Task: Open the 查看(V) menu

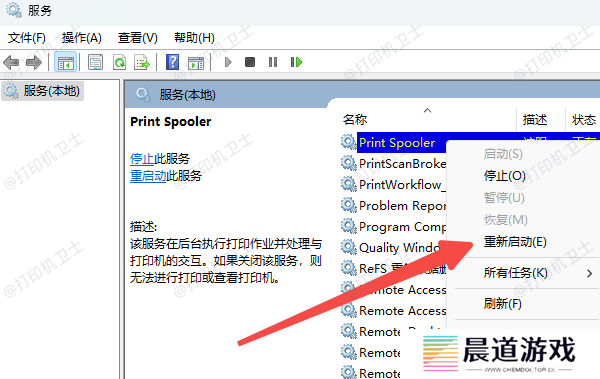Action: click(138, 38)
